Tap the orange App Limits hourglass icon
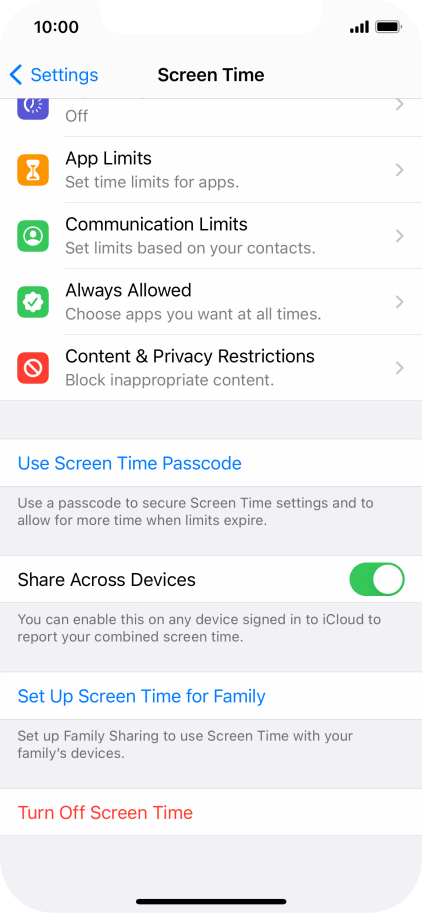The width and height of the screenshot is (422, 913). (x=33, y=170)
